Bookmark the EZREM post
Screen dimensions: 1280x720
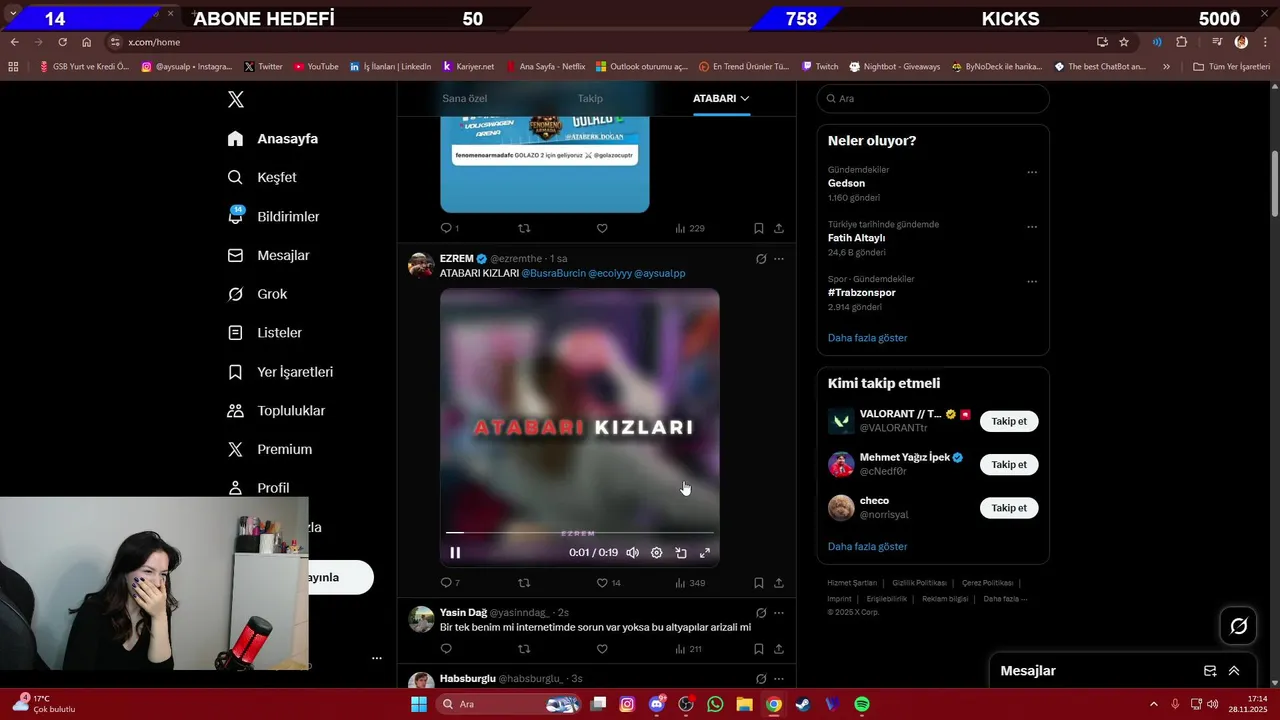(759, 582)
